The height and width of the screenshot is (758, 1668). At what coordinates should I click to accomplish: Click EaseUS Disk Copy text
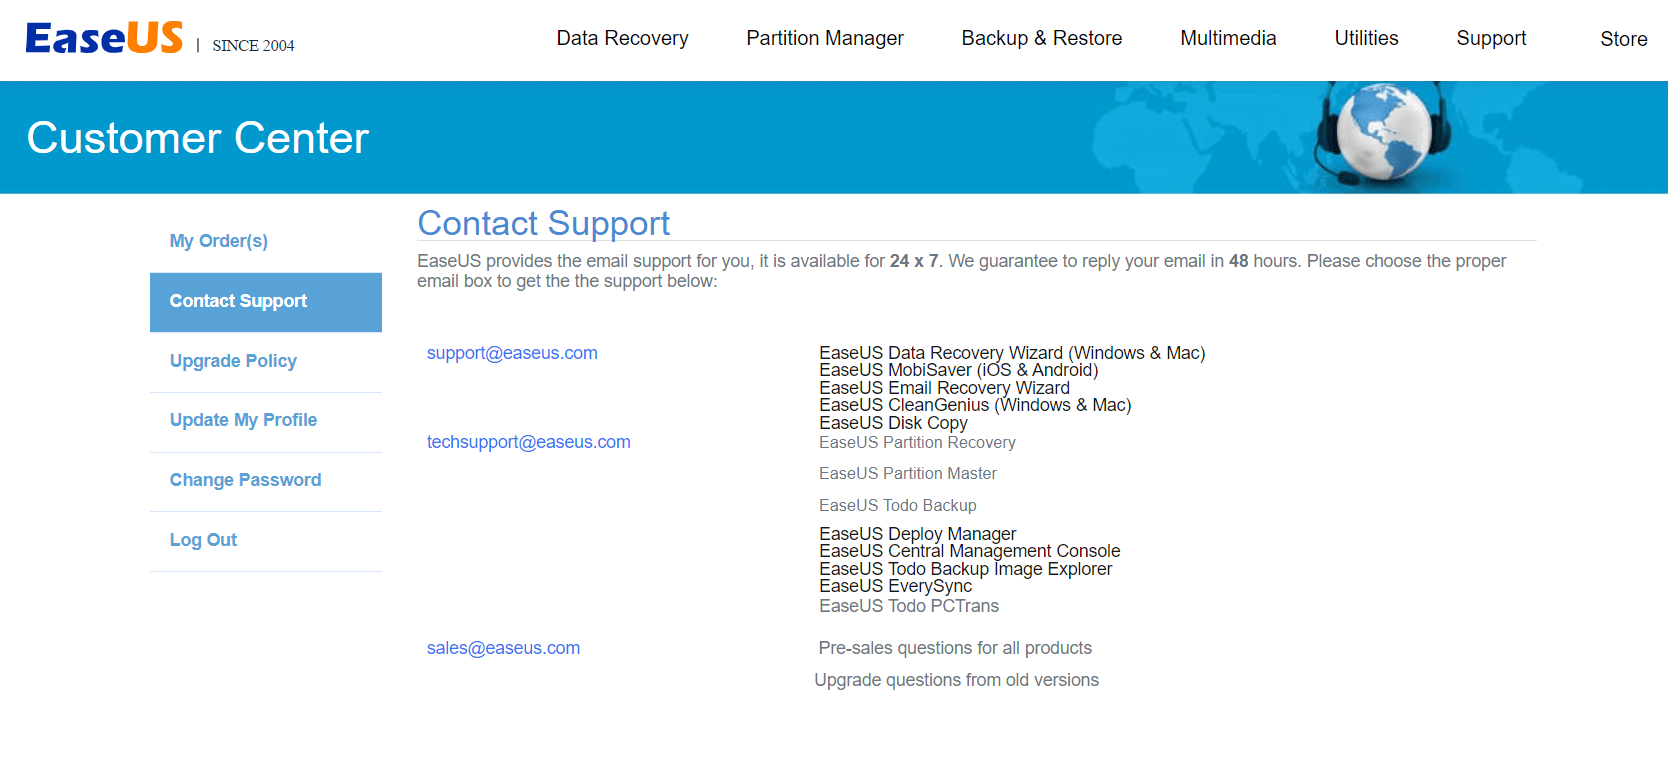coord(893,423)
